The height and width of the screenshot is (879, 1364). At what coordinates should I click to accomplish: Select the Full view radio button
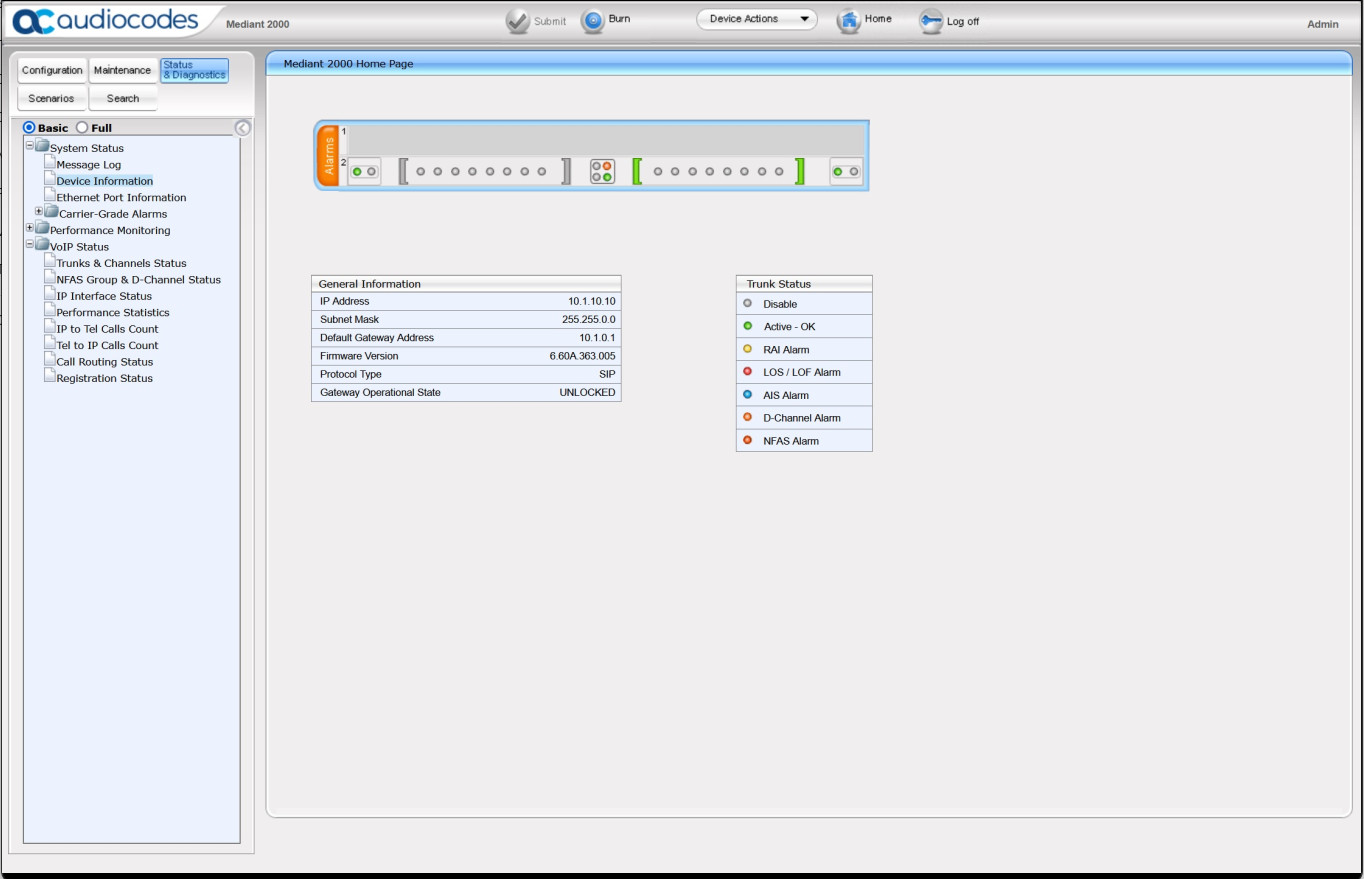[x=82, y=128]
